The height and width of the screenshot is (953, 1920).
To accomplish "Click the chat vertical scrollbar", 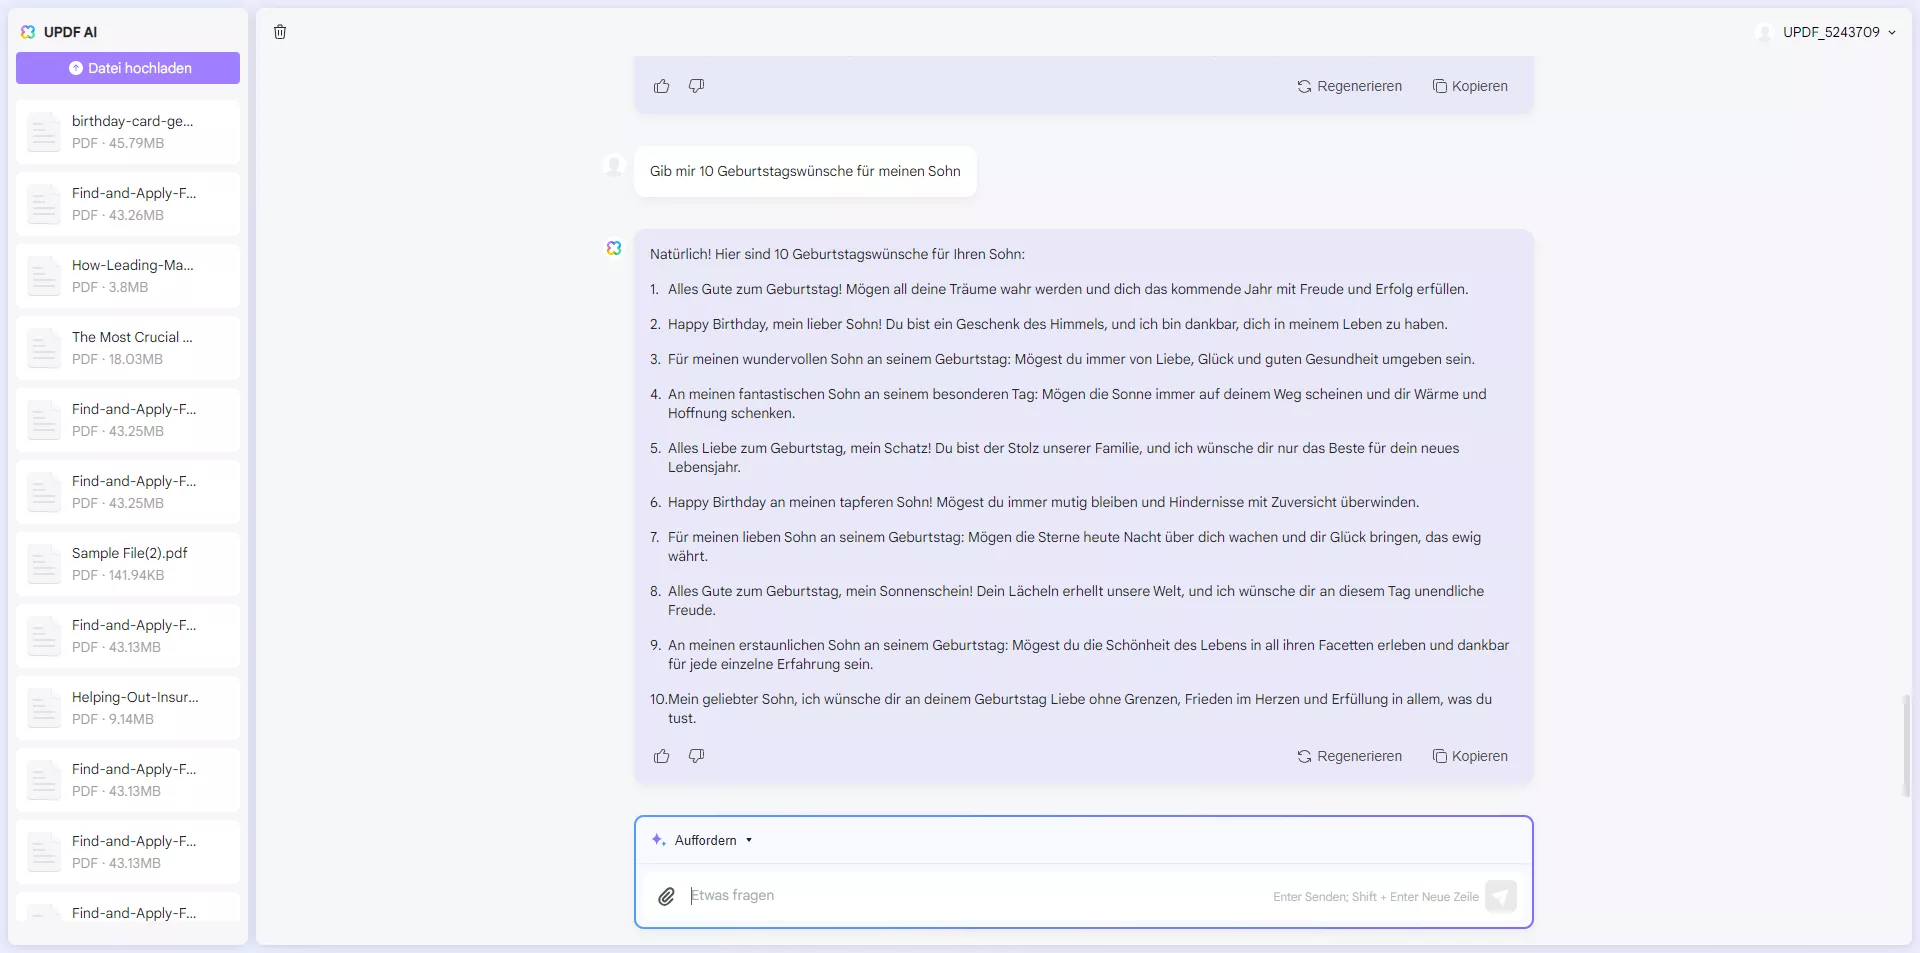I will 1906,745.
